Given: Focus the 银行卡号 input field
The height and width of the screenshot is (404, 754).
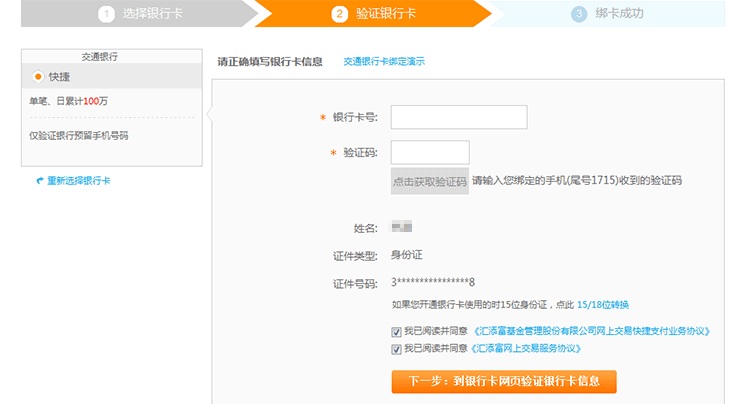Looking at the screenshot, I should [x=458, y=117].
